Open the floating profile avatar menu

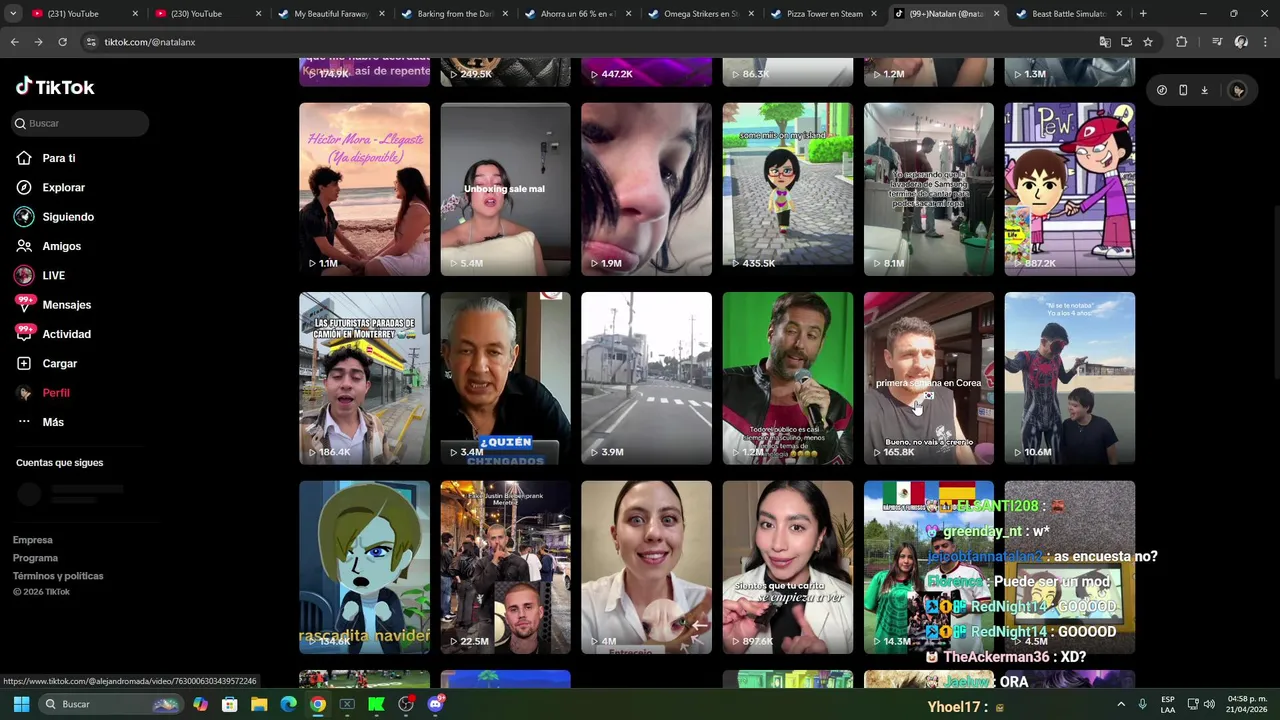point(1238,90)
